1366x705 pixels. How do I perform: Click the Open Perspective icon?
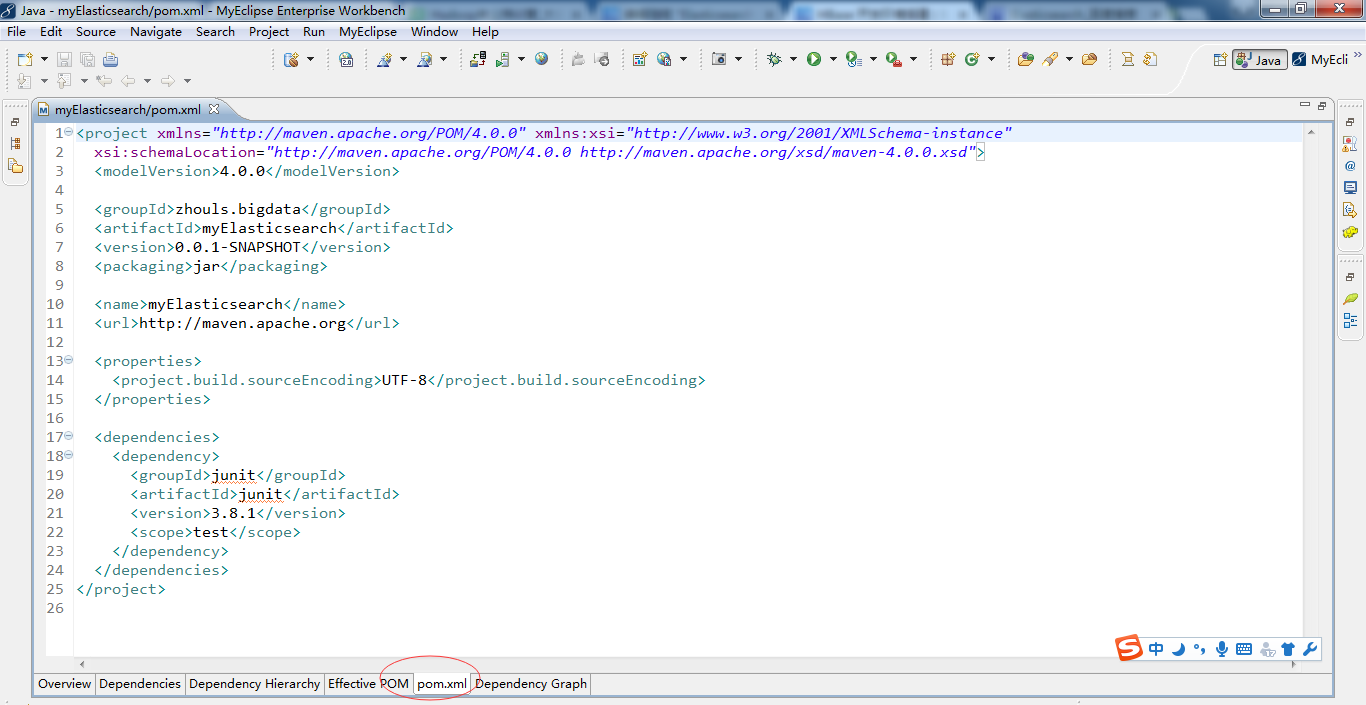tap(1221, 60)
